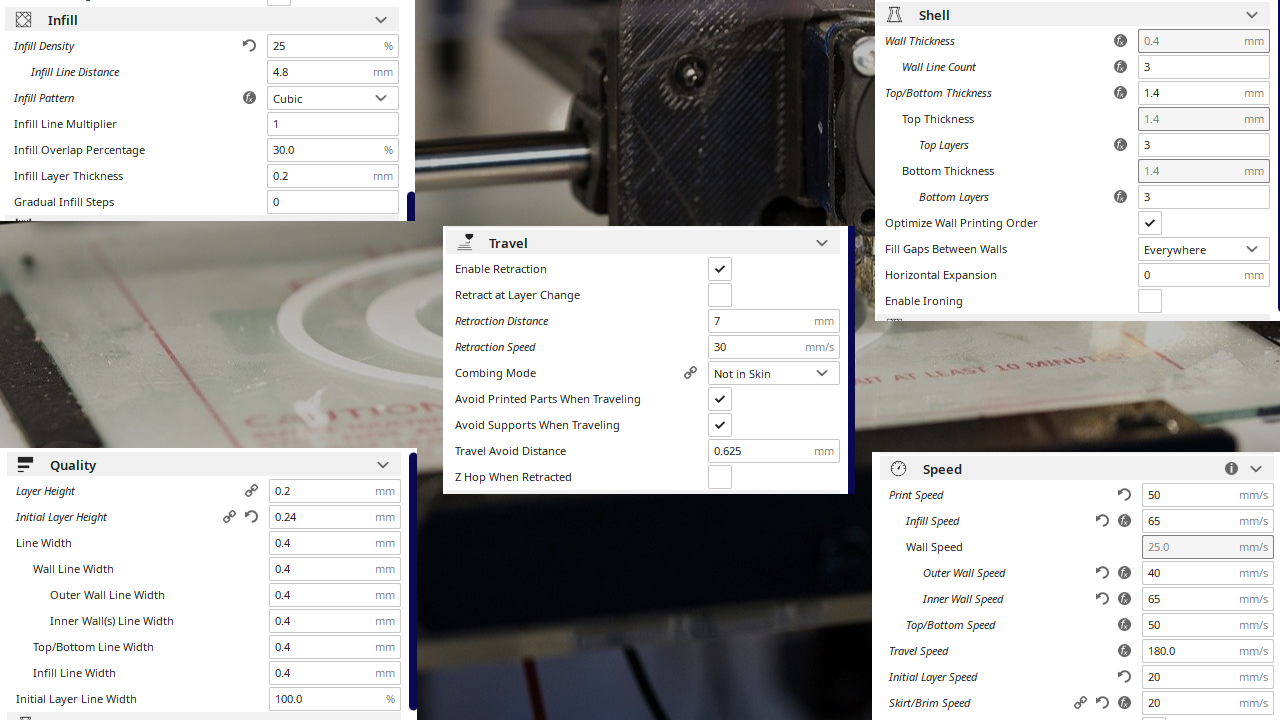Collapse the Travel settings section
The width and height of the screenshot is (1280, 720).
[822, 243]
